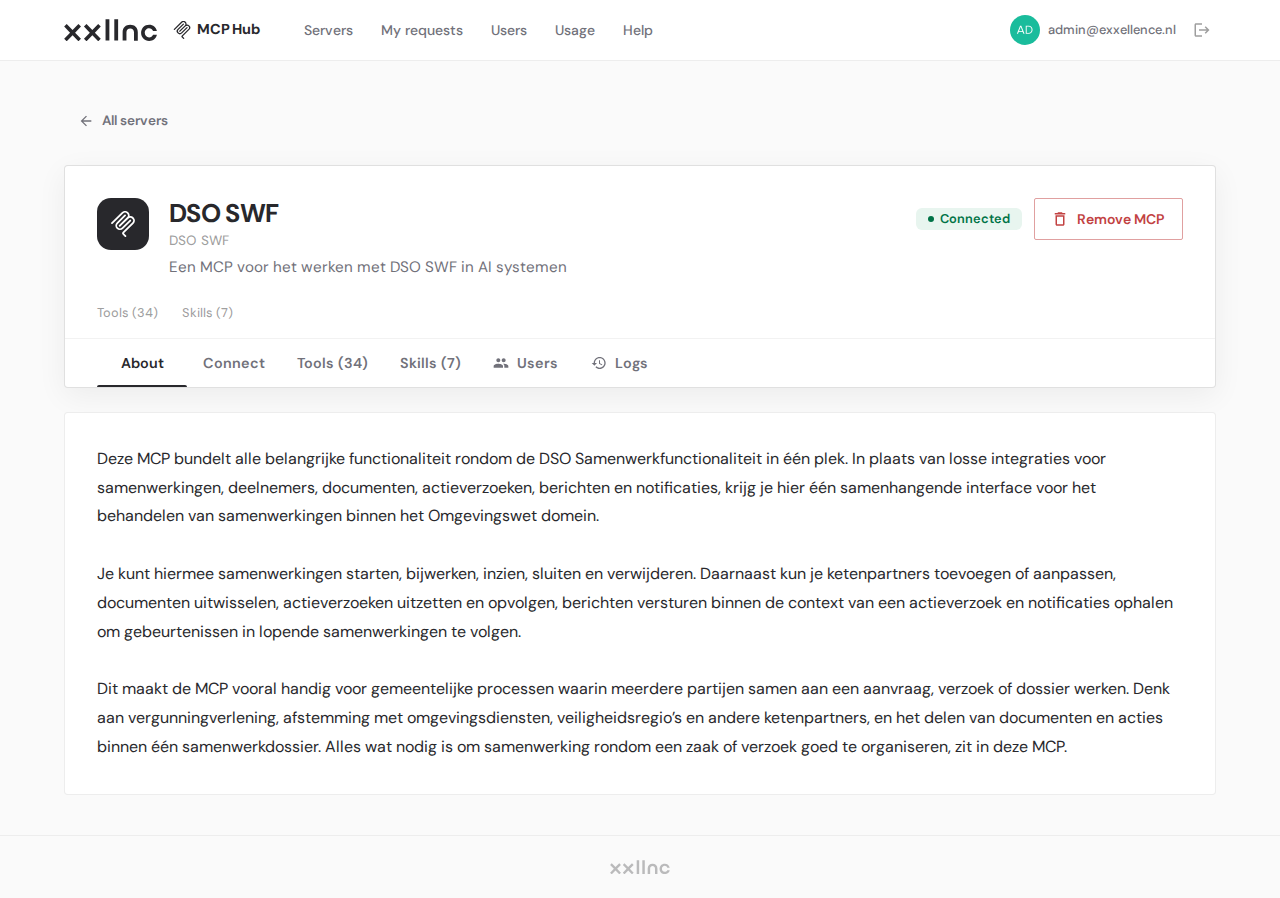Open the Servers menu in the top navigation
Viewport: 1280px width, 898px height.
(328, 30)
